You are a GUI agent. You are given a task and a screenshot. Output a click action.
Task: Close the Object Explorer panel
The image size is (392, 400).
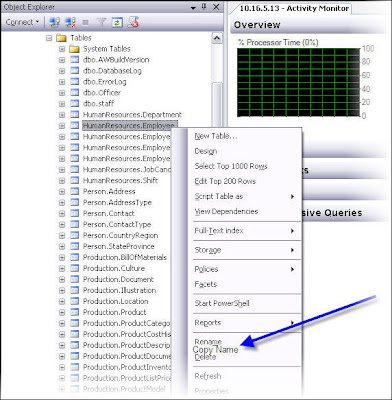tap(216, 7)
